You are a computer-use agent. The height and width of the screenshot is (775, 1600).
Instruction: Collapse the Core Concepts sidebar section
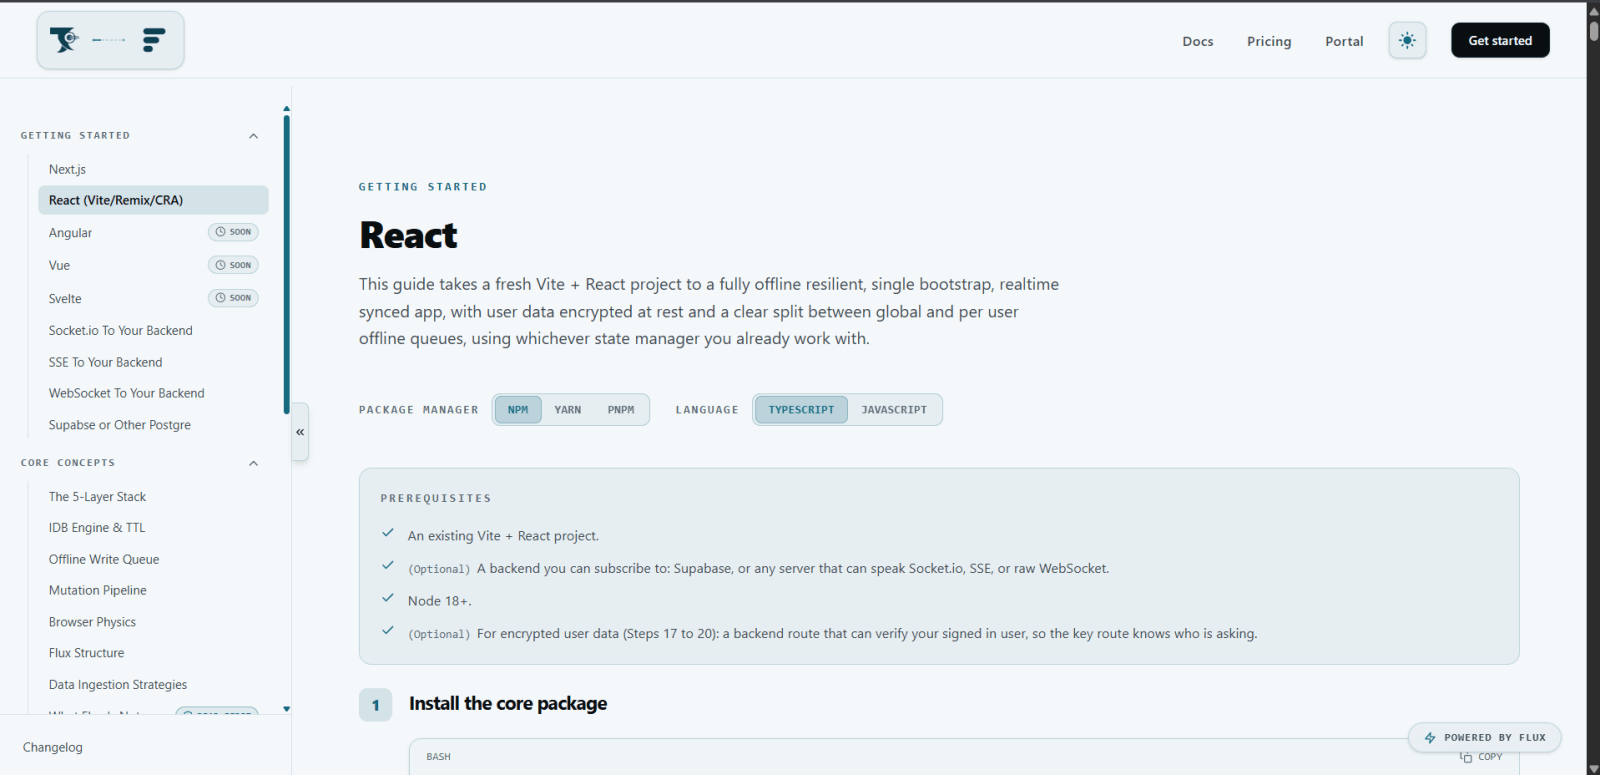(254, 463)
